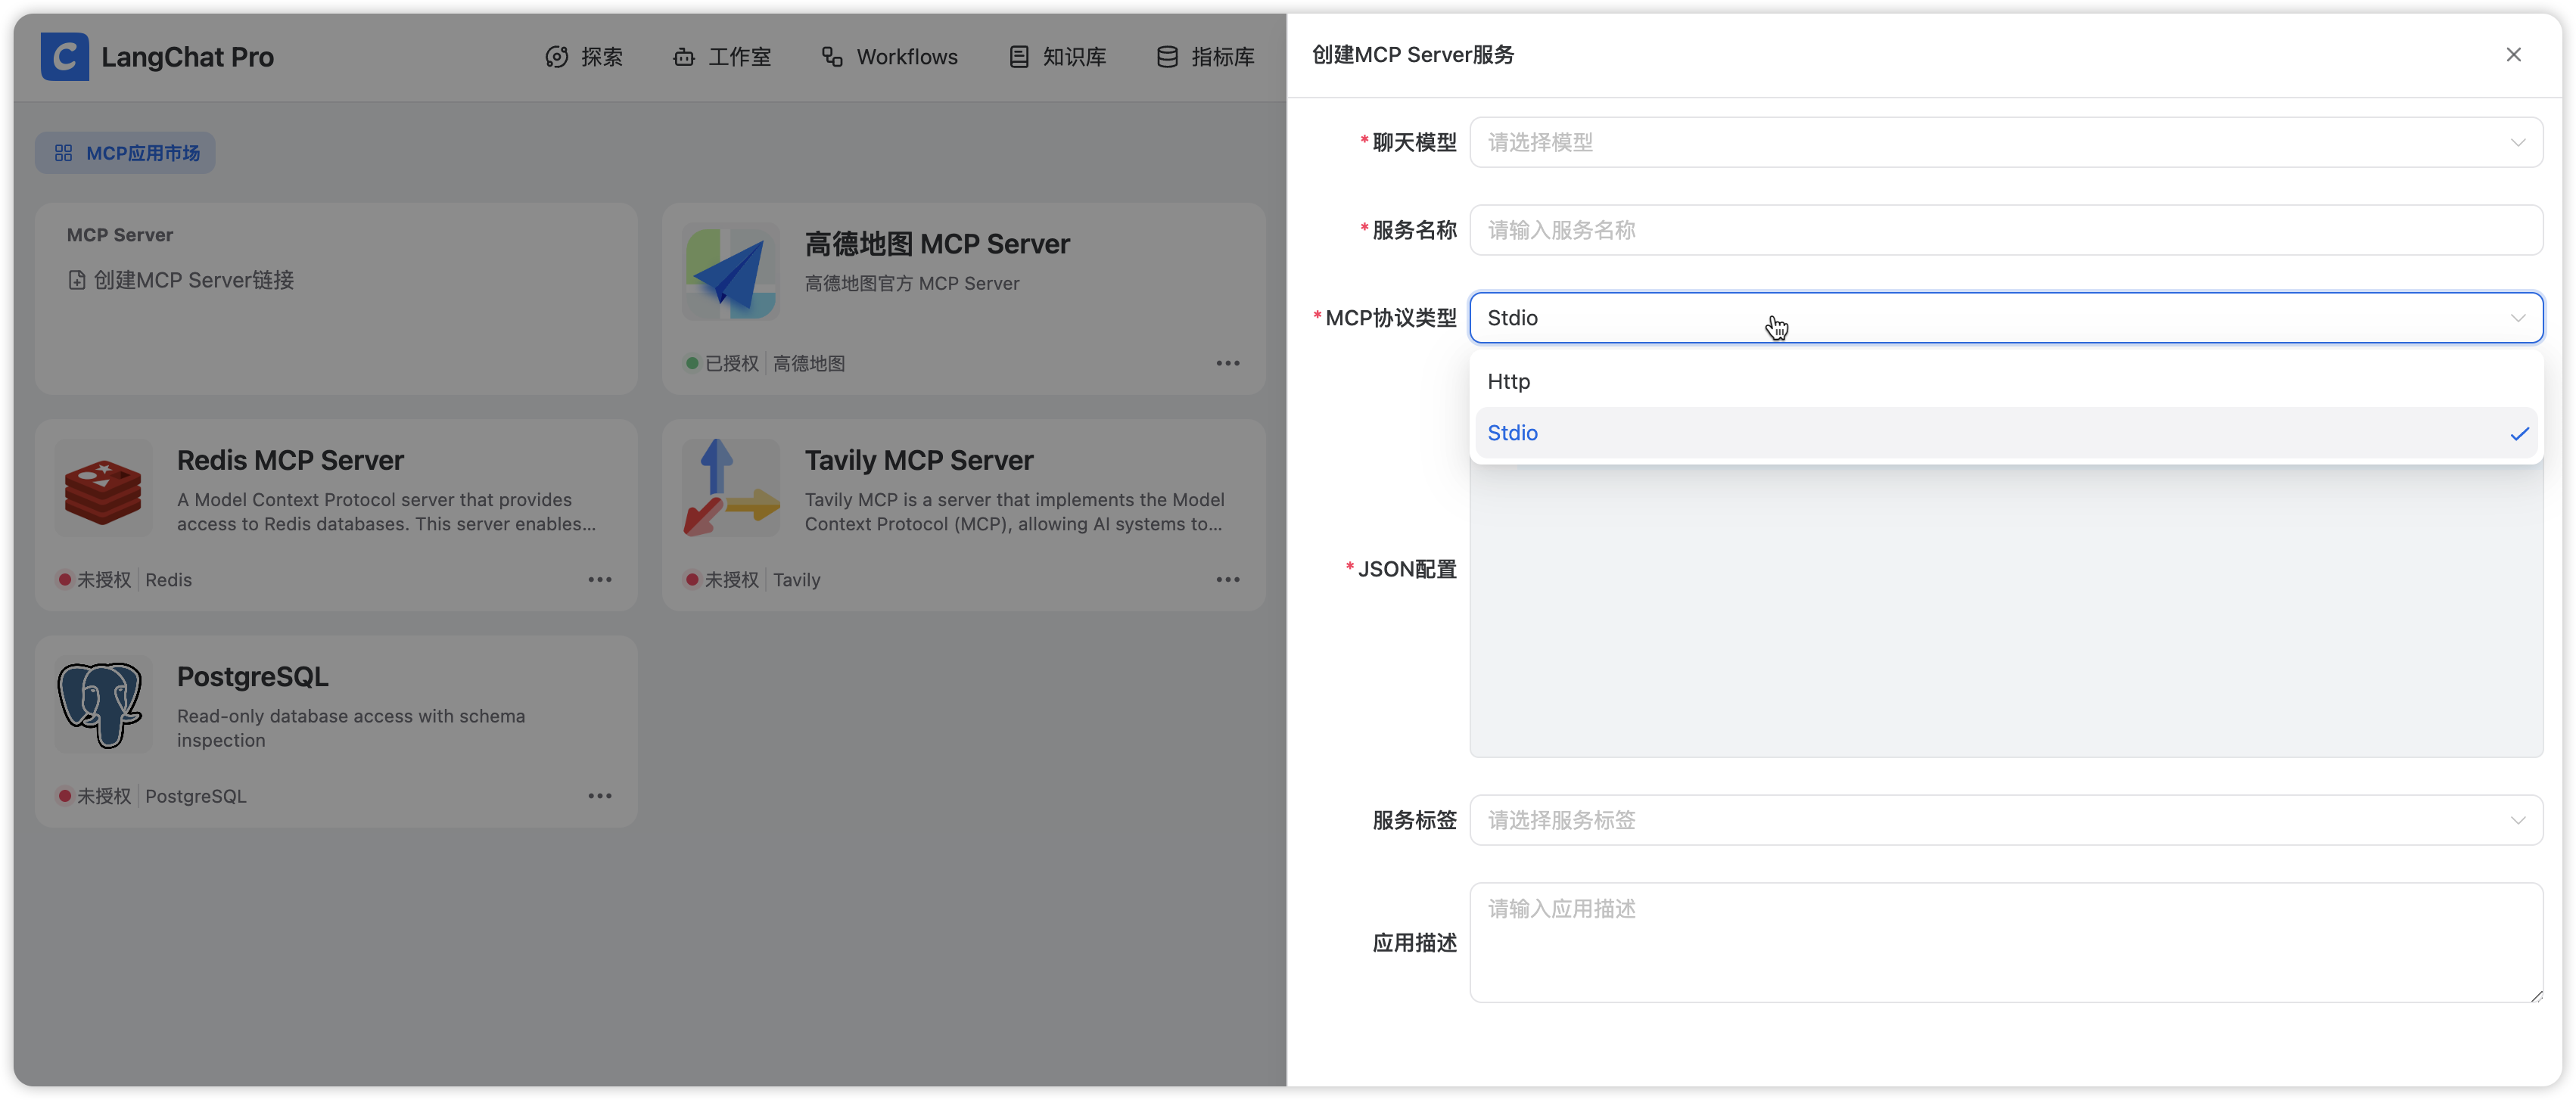Click the Tavily MCP Server arrows icon
The width and height of the screenshot is (2576, 1100).
pyautogui.click(x=730, y=489)
